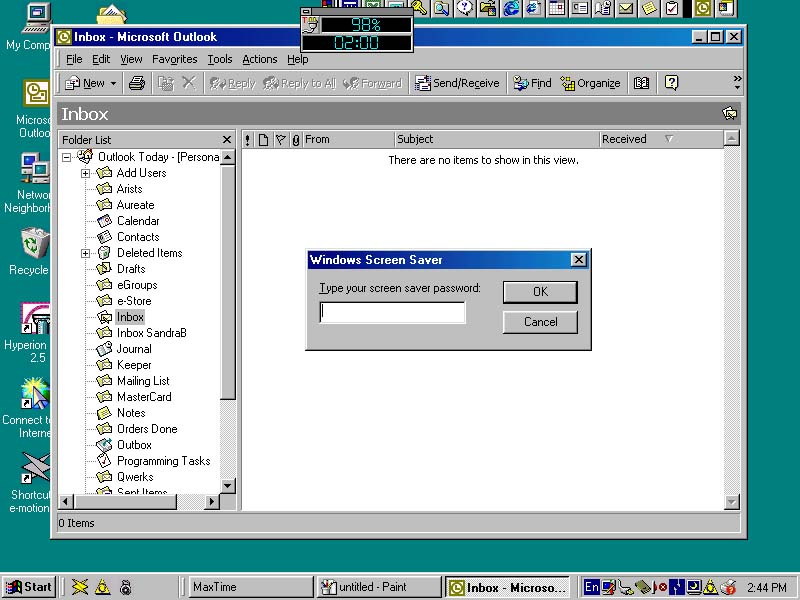Click the New mail message button

pos(85,83)
